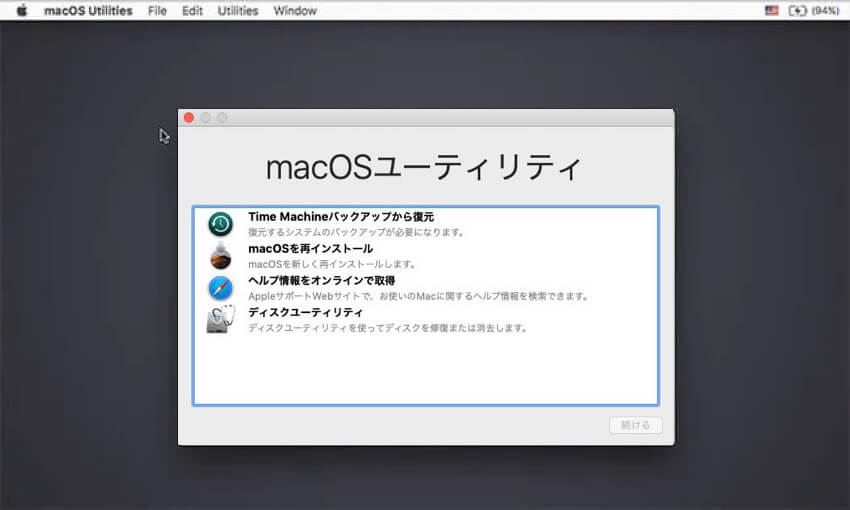Open the Window menu
The image size is (850, 510).
click(x=295, y=11)
